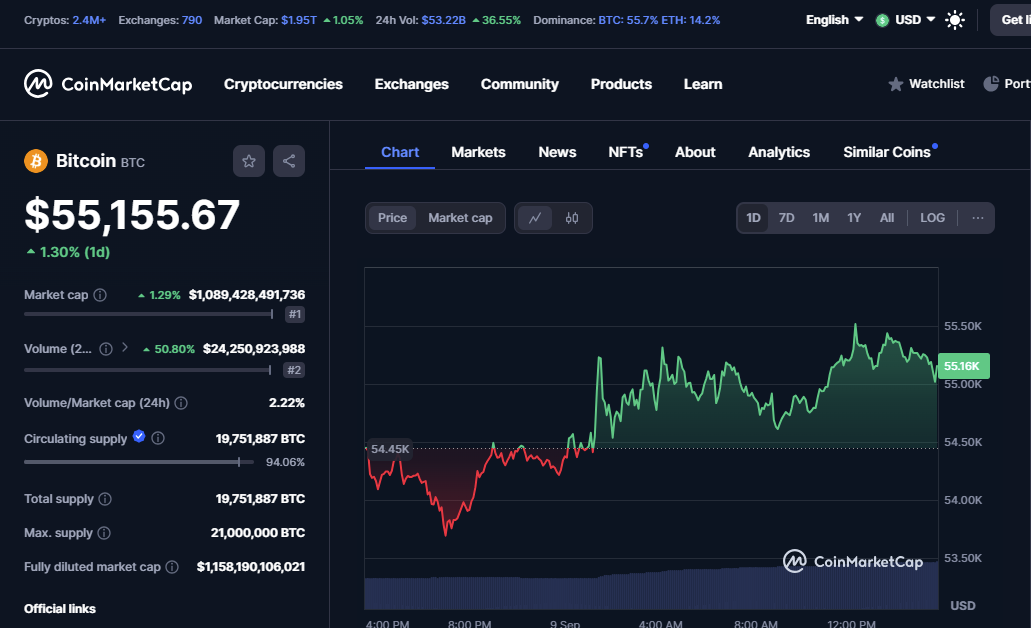The width and height of the screenshot is (1031, 628).
Task: Click the CoinMarketCap logo in header
Action: pyautogui.click(x=108, y=84)
